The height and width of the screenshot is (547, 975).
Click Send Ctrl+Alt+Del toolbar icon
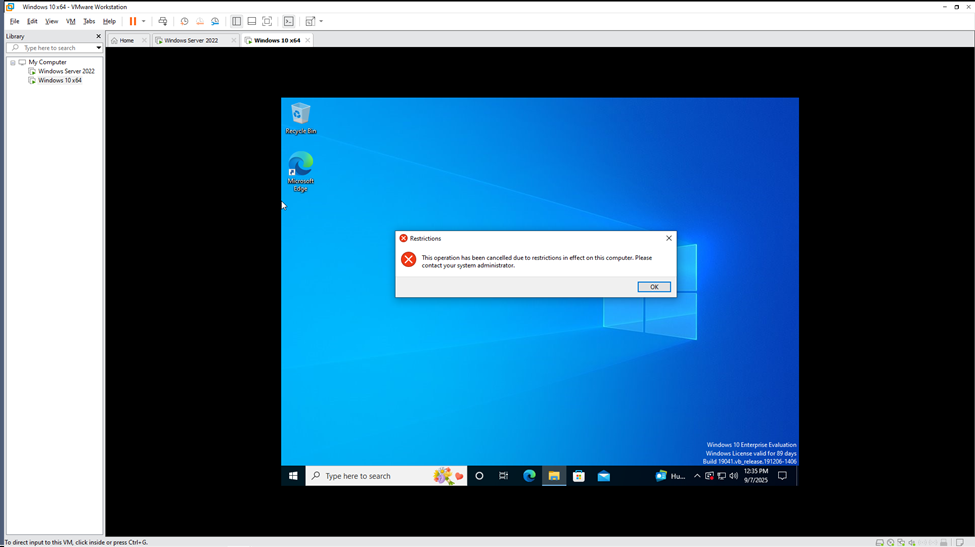(163, 21)
